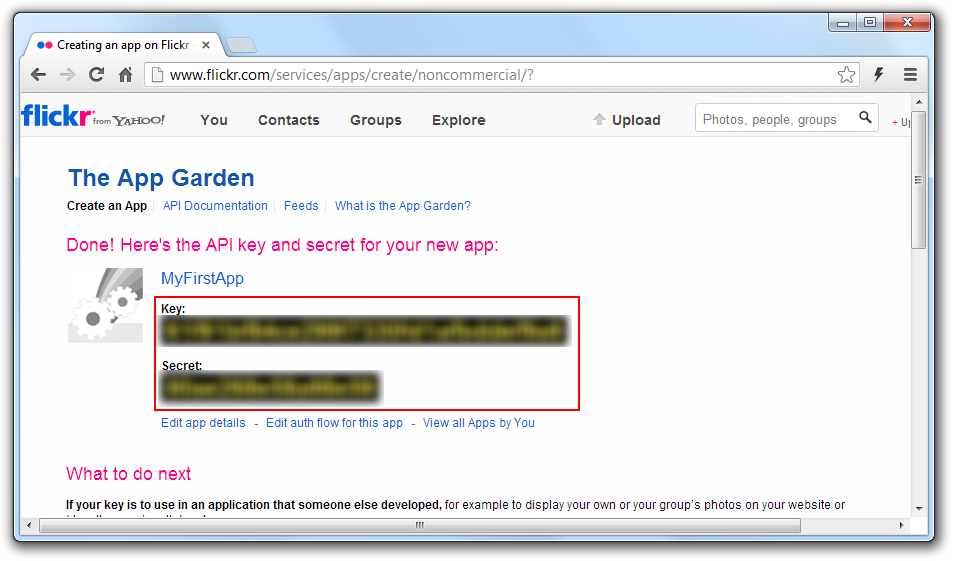Click the vertical scrollbar down arrow

point(918,509)
